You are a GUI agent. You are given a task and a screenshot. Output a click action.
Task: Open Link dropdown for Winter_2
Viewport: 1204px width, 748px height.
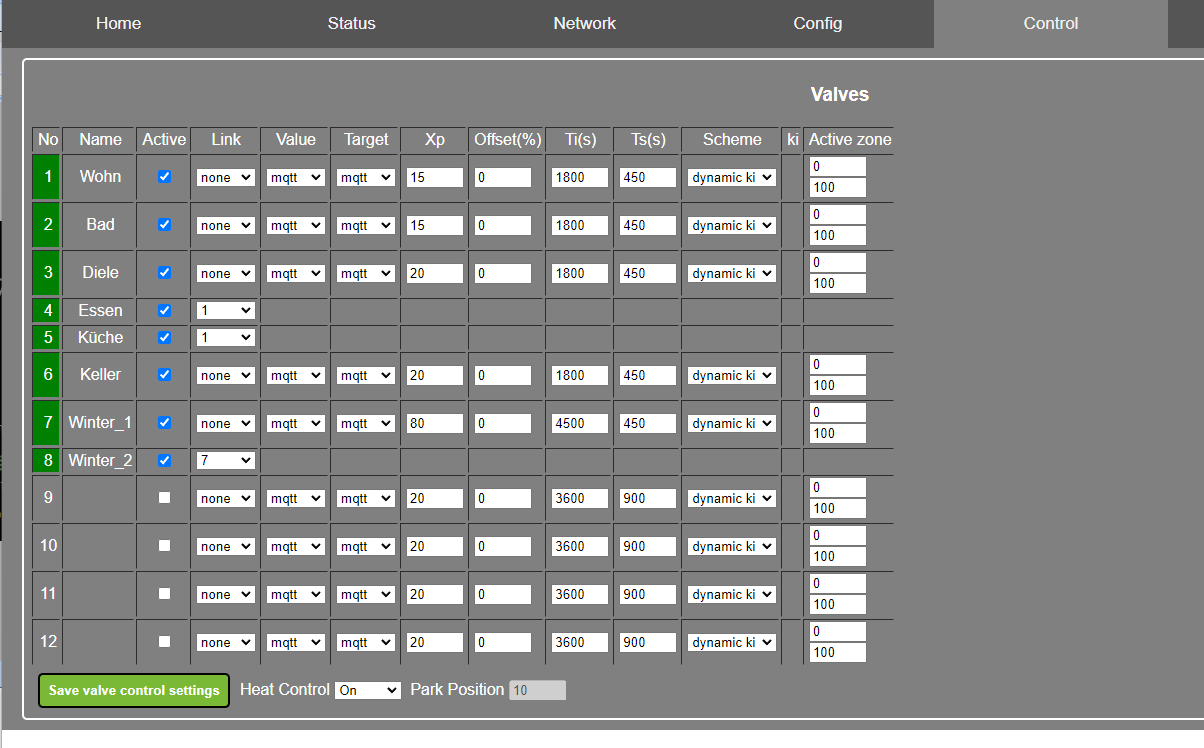point(225,461)
